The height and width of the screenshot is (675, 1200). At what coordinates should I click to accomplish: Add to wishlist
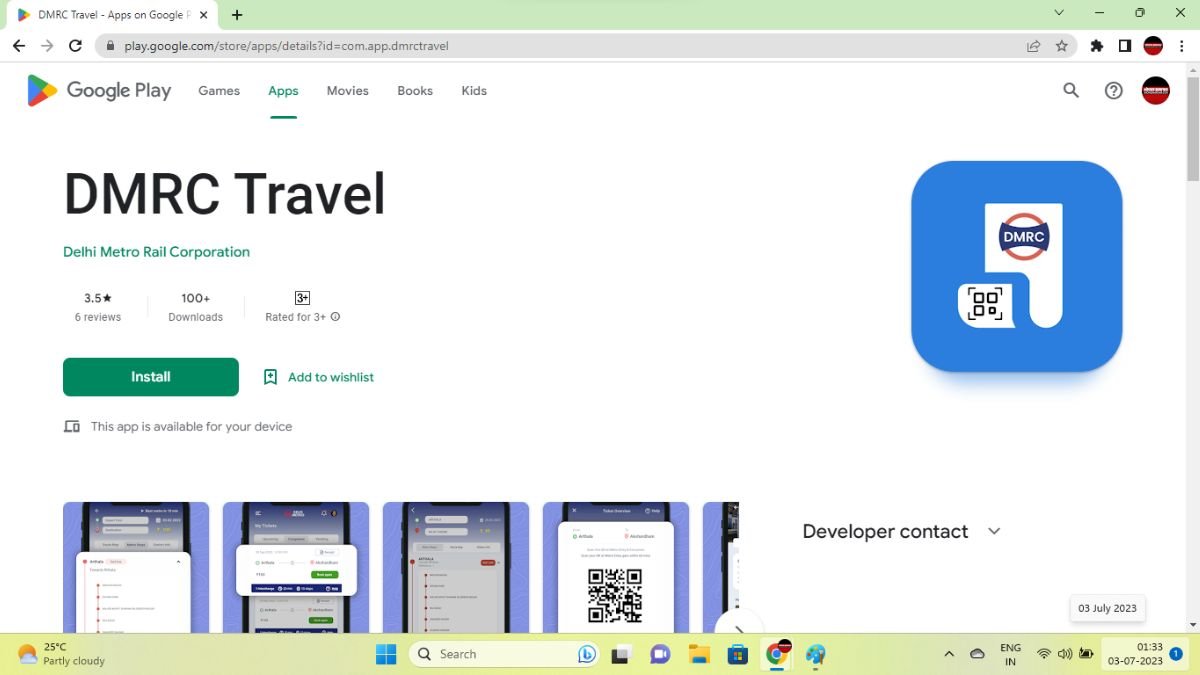coord(318,377)
